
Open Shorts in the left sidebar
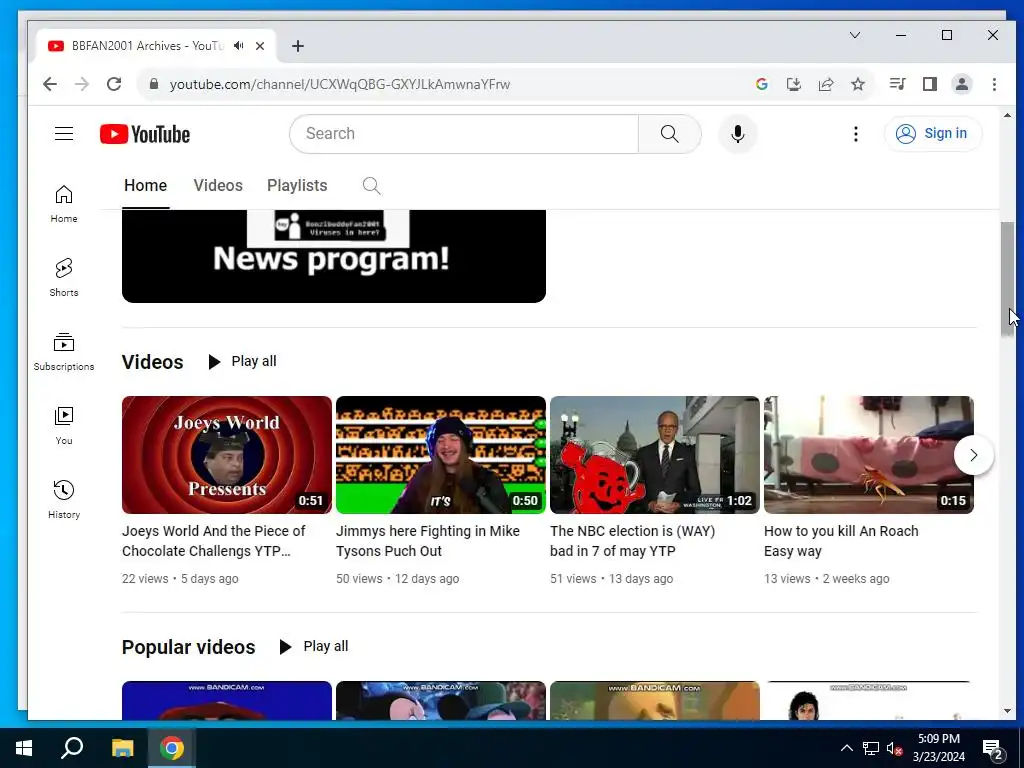click(64, 278)
